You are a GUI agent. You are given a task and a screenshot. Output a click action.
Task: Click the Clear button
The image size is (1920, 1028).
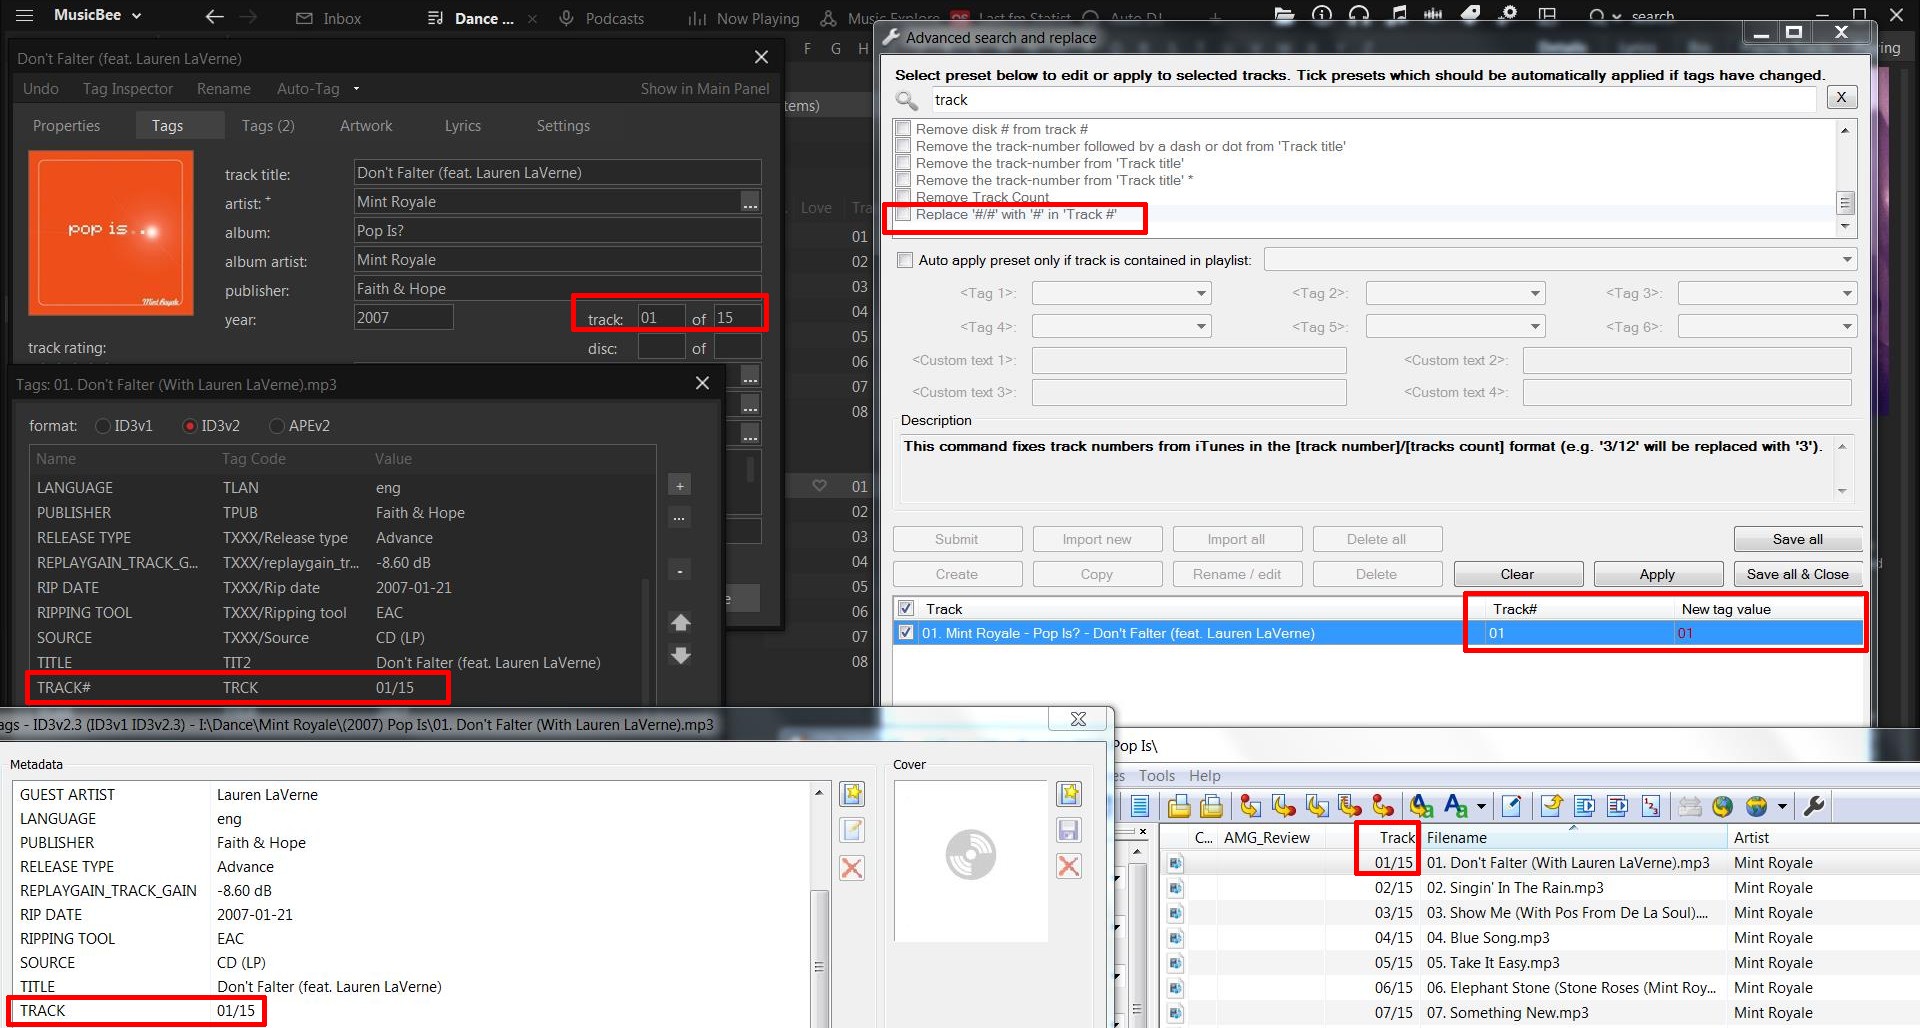pos(1517,574)
